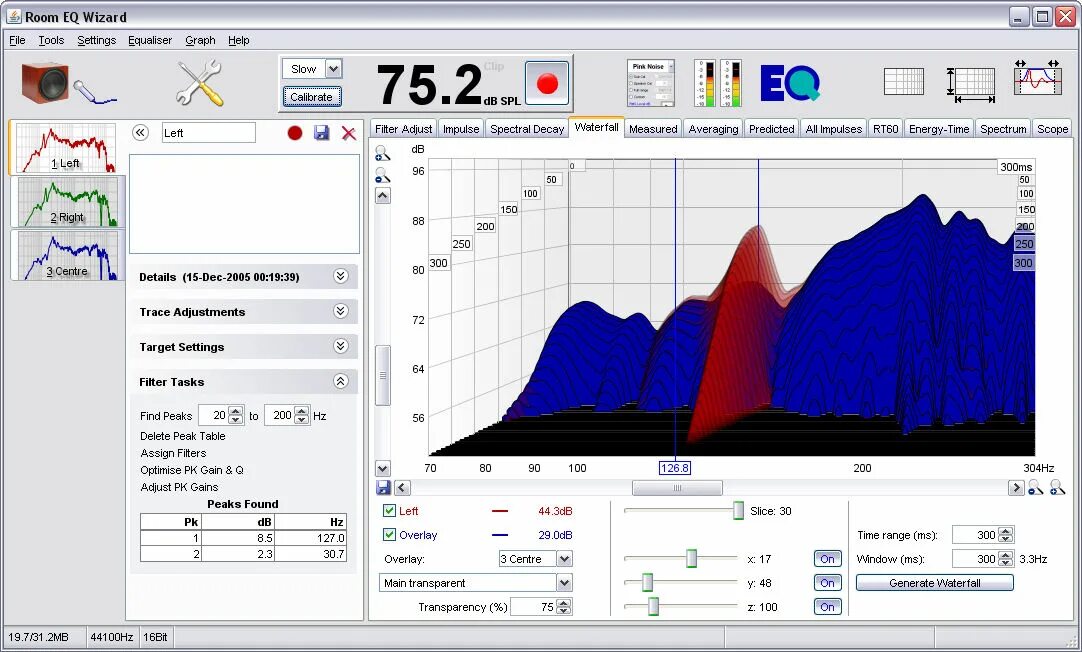The height and width of the screenshot is (652, 1082).
Task: Open the Slow meter speed dropdown
Action: pyautogui.click(x=311, y=68)
